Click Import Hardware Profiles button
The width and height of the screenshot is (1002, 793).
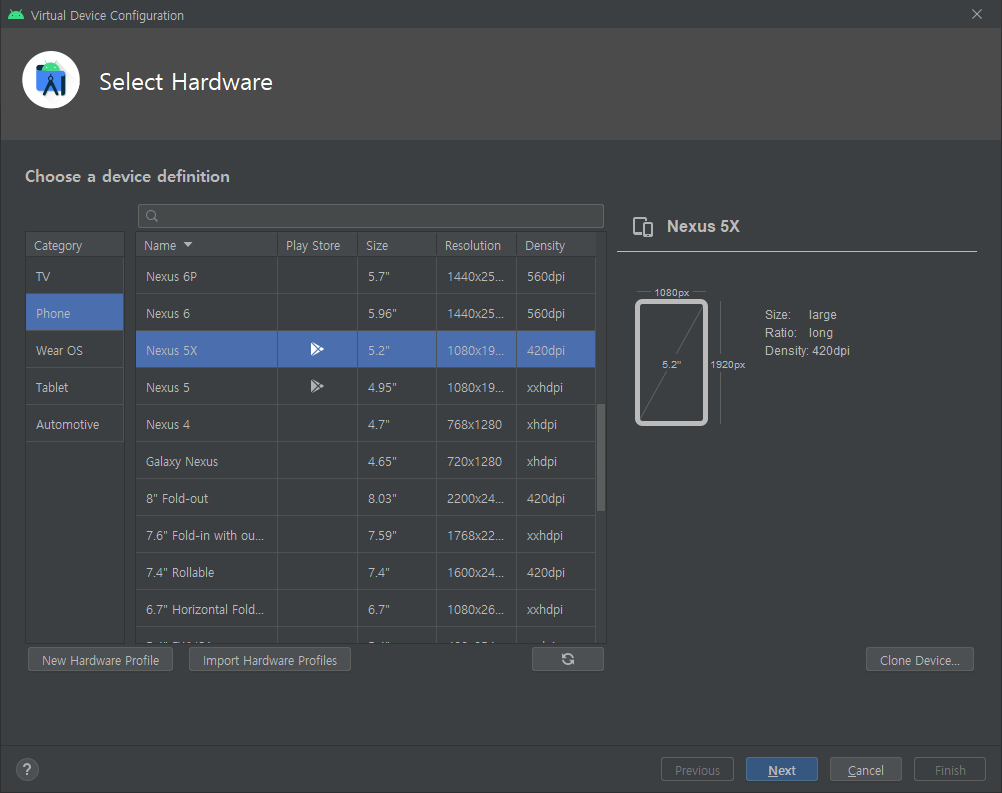270,660
